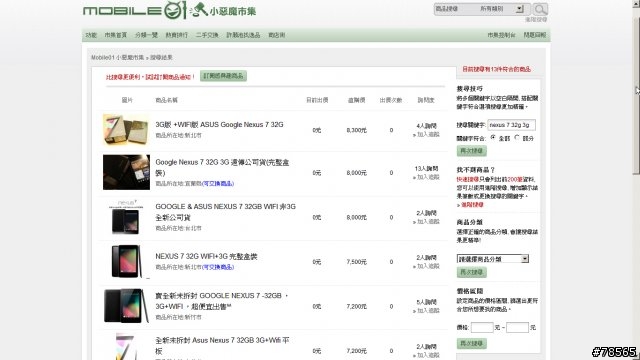This screenshot has width=640, height=360.
Task: Click the 小惡魔市集 gavel logo
Action: tap(223, 10)
